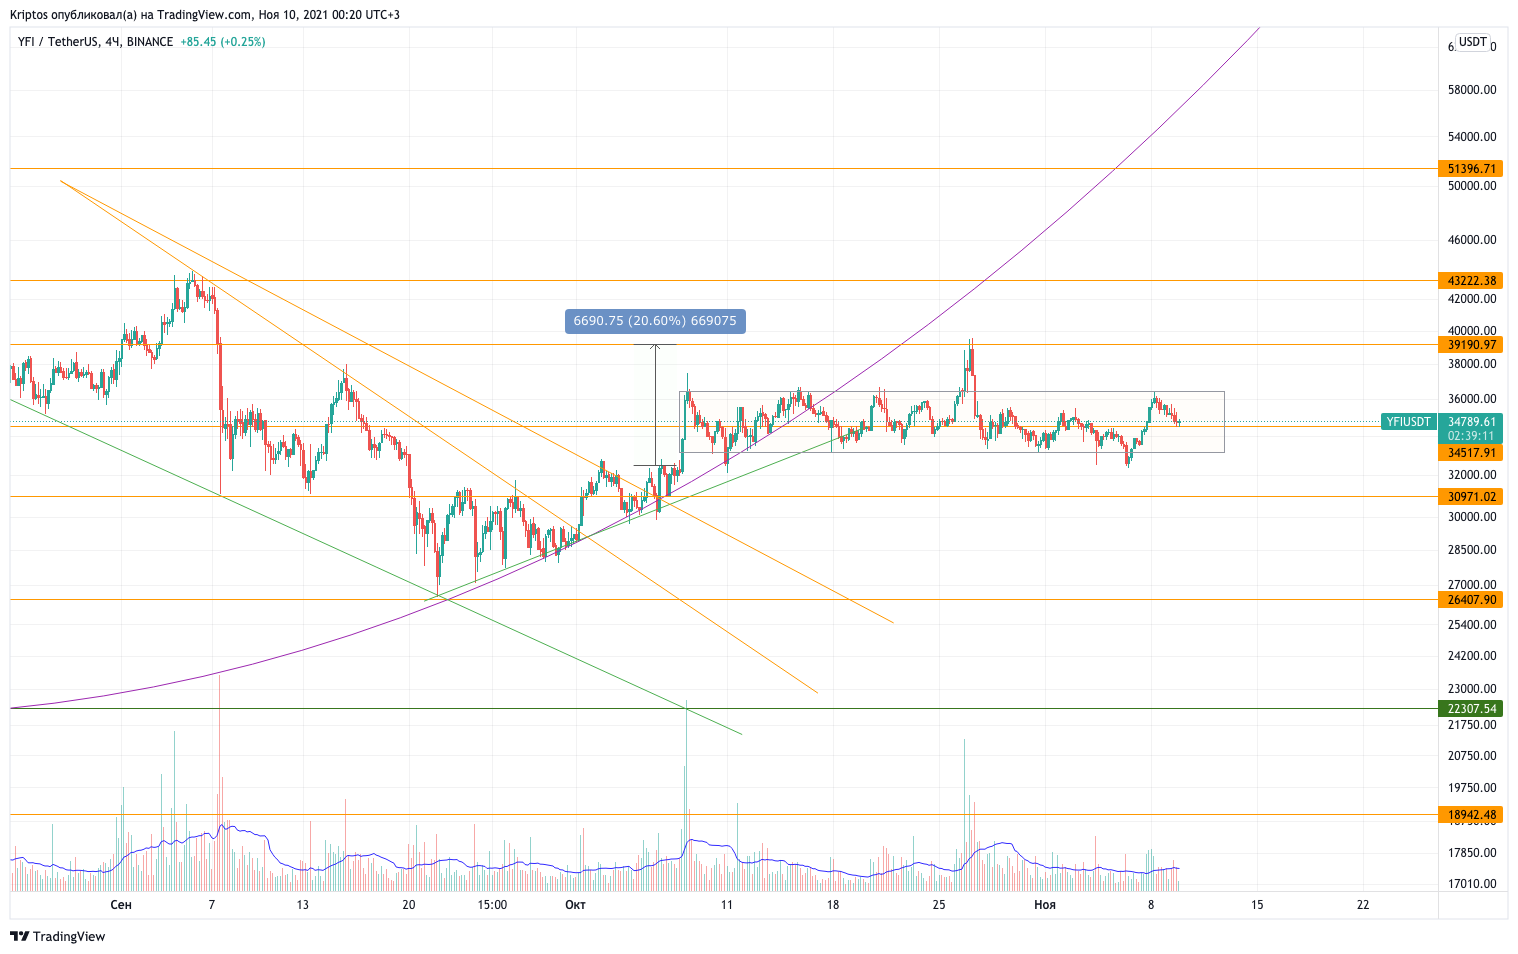Click the 34517.91 price level label

coord(1471,453)
